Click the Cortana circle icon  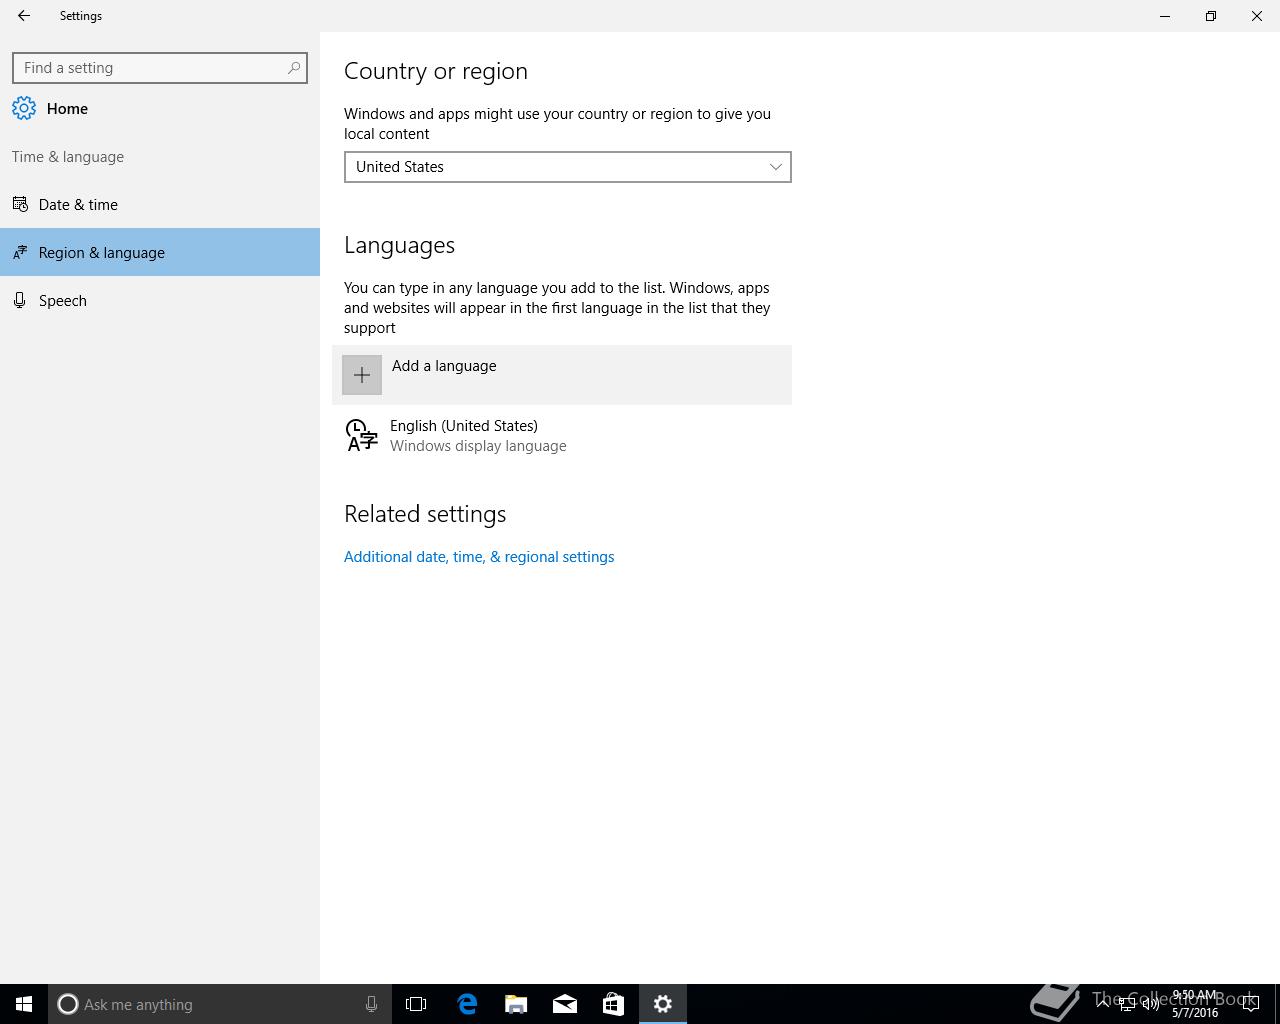pyautogui.click(x=68, y=1004)
